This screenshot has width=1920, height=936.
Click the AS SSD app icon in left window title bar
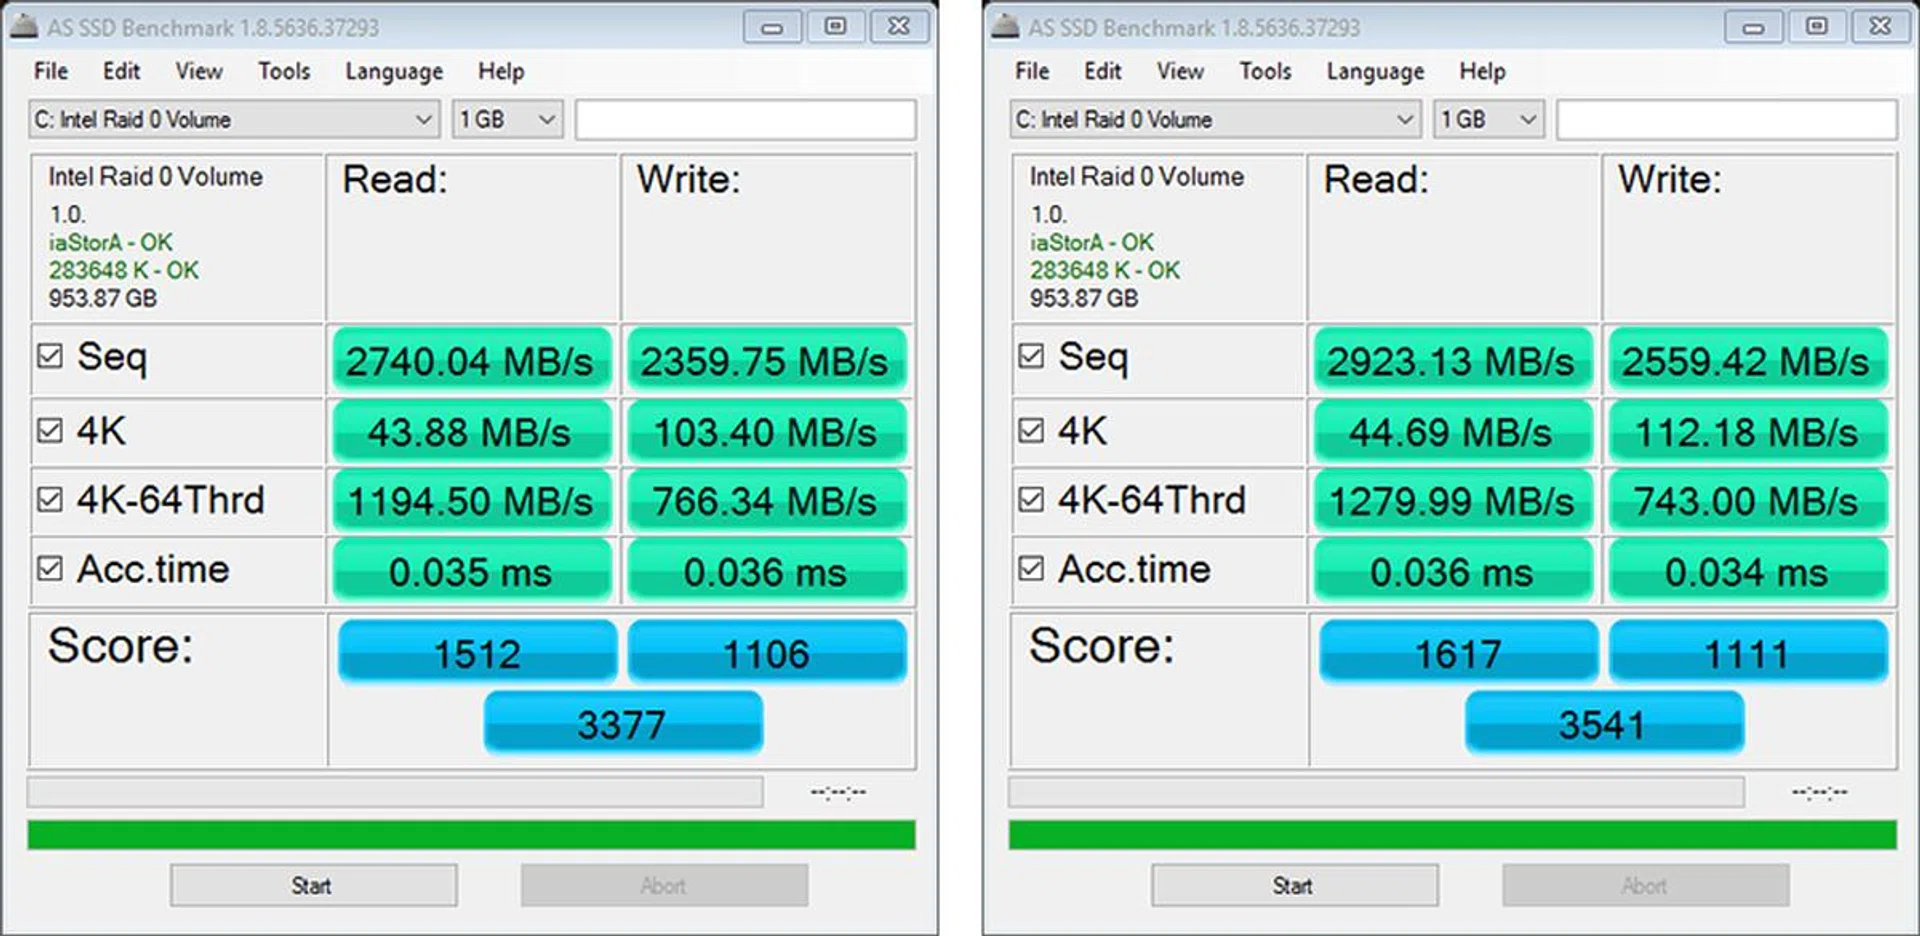[24, 26]
